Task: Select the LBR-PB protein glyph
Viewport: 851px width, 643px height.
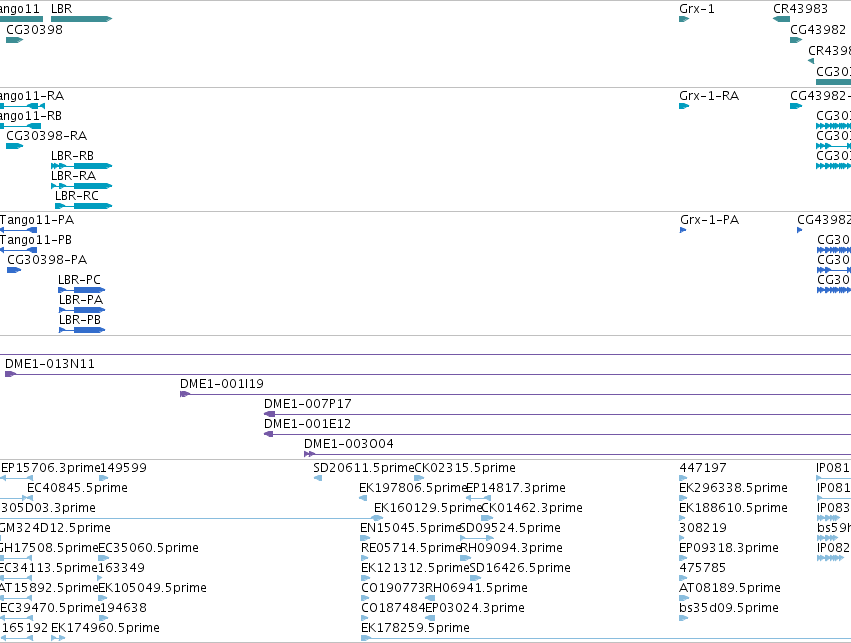Action: (x=82, y=330)
